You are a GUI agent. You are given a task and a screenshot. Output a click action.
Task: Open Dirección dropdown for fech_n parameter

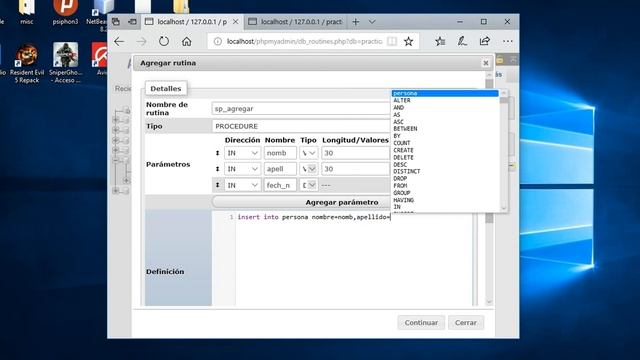[242, 185]
